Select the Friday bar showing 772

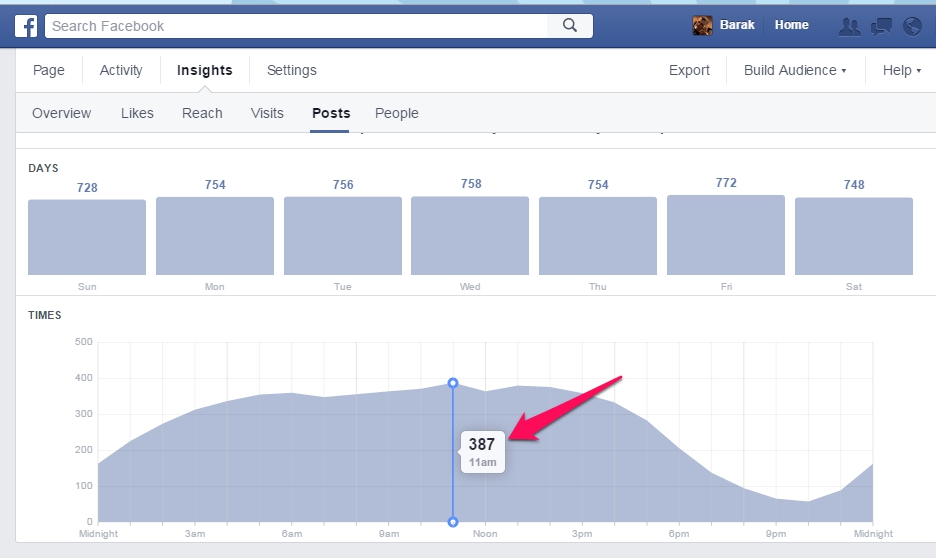pos(725,235)
